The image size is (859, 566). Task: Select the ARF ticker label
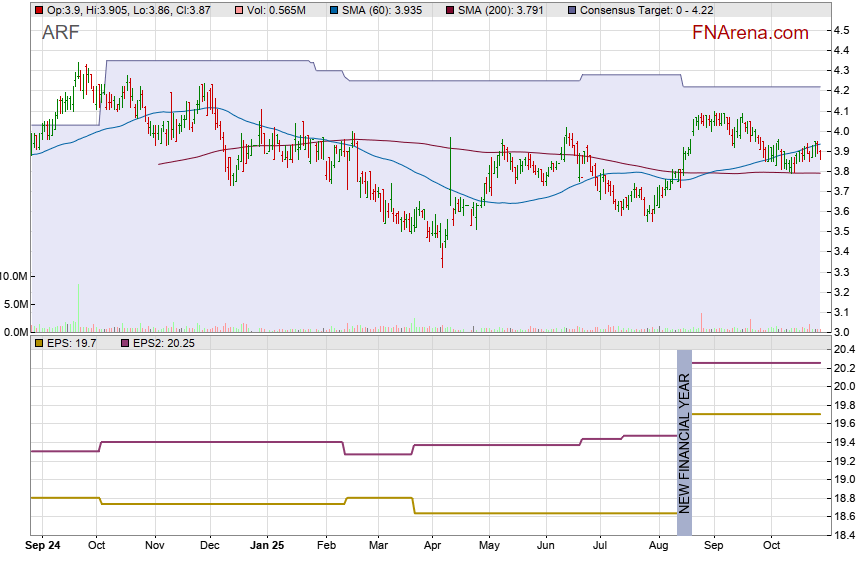60,33
